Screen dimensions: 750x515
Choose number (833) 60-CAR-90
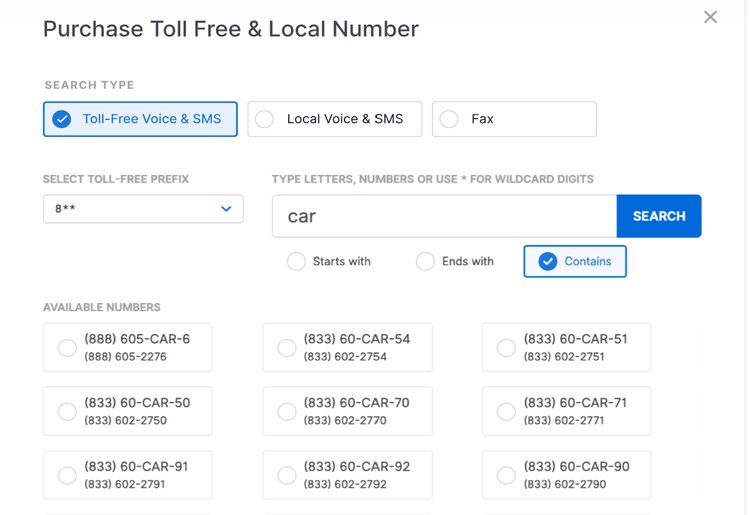(506, 475)
